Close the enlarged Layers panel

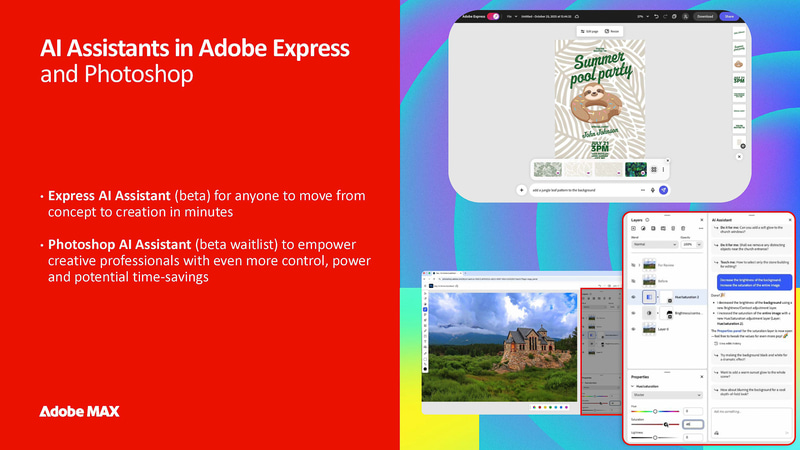[x=702, y=220]
